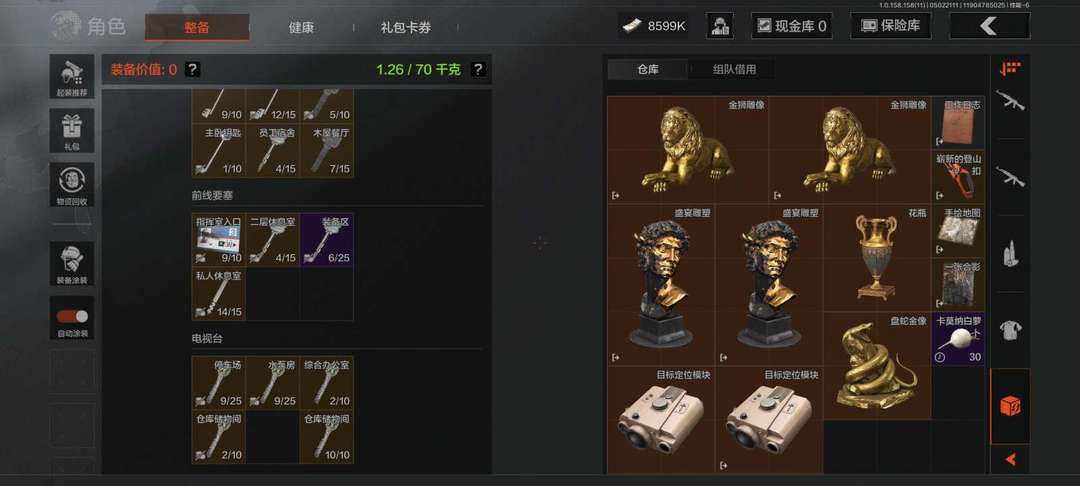Click the help question mark beside 装备价值

coord(193,70)
